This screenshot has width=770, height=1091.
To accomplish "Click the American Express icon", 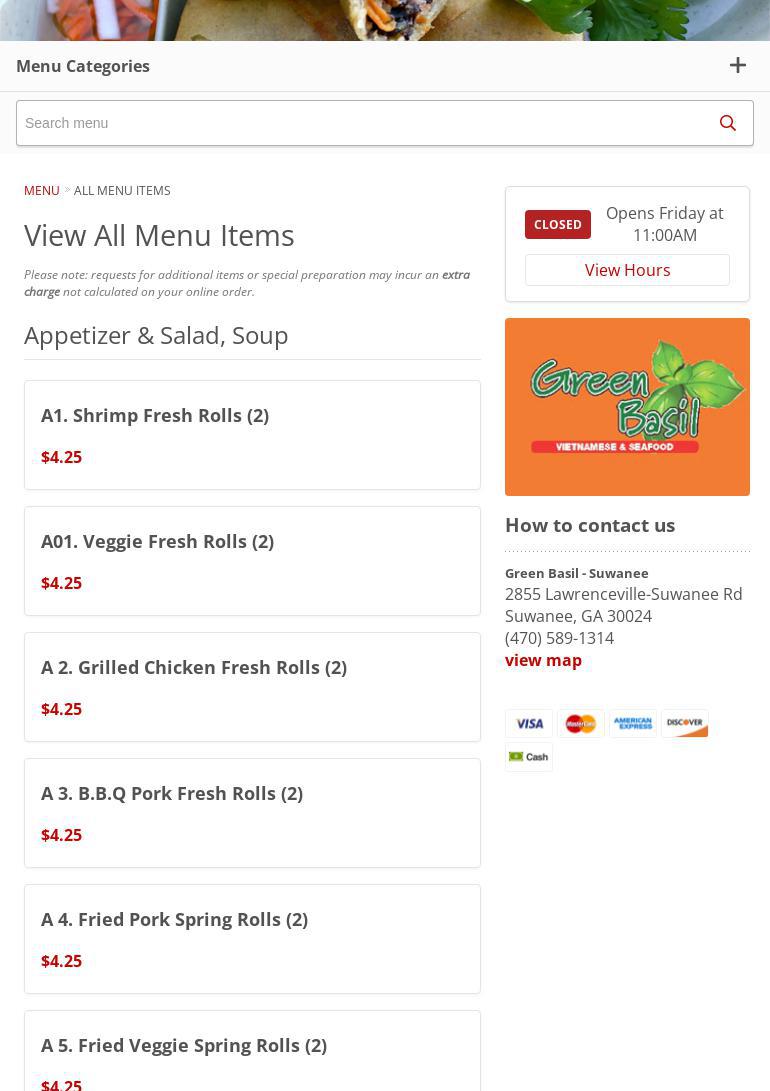I will coord(633,724).
